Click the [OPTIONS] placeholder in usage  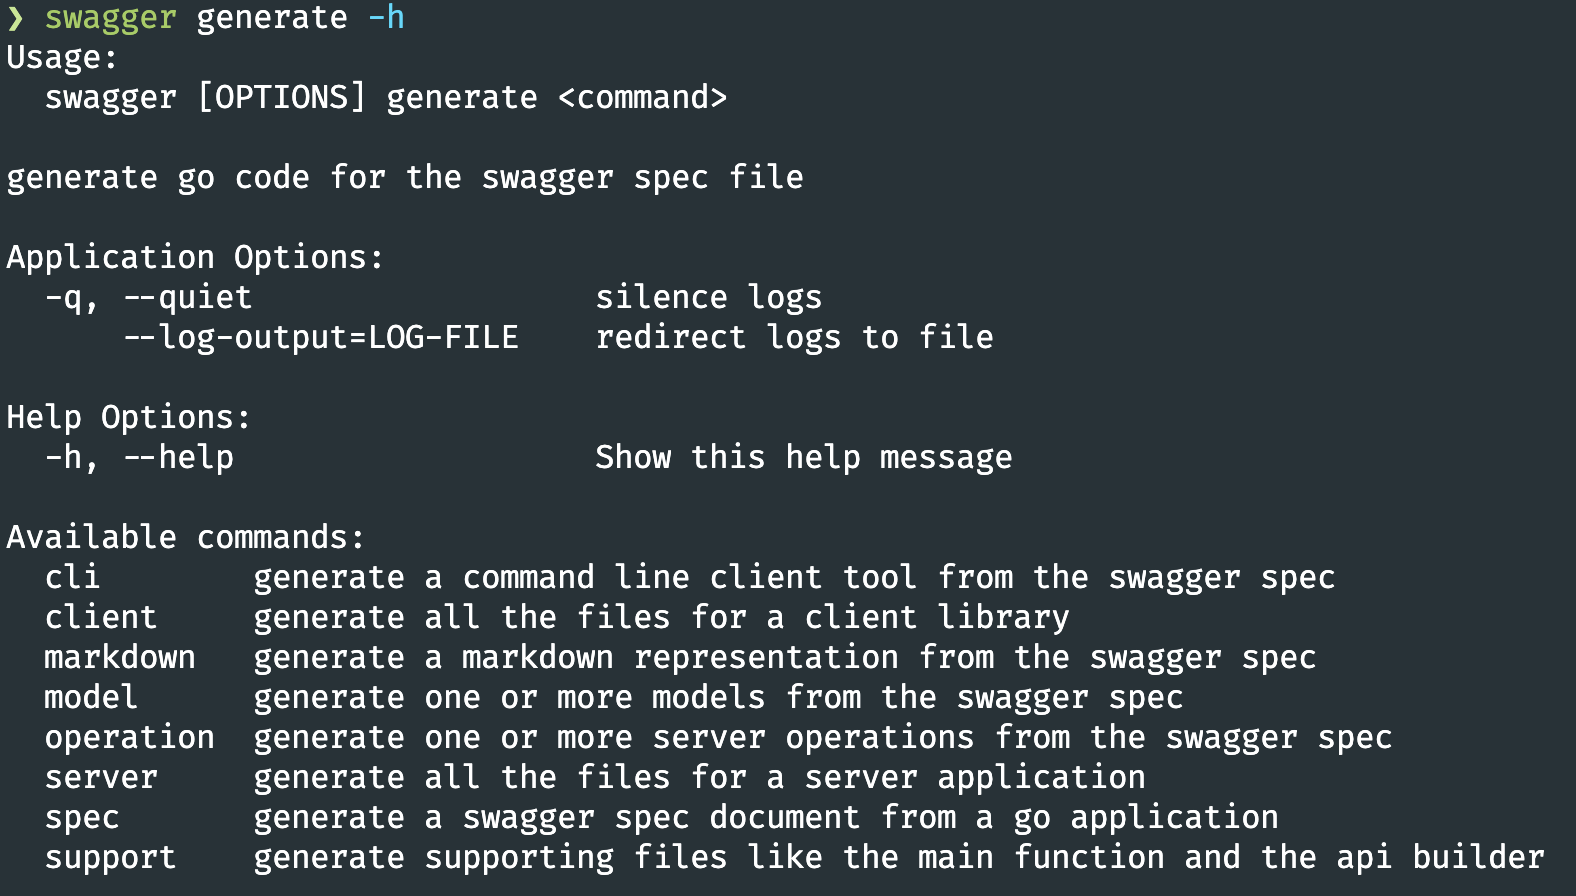click(282, 97)
